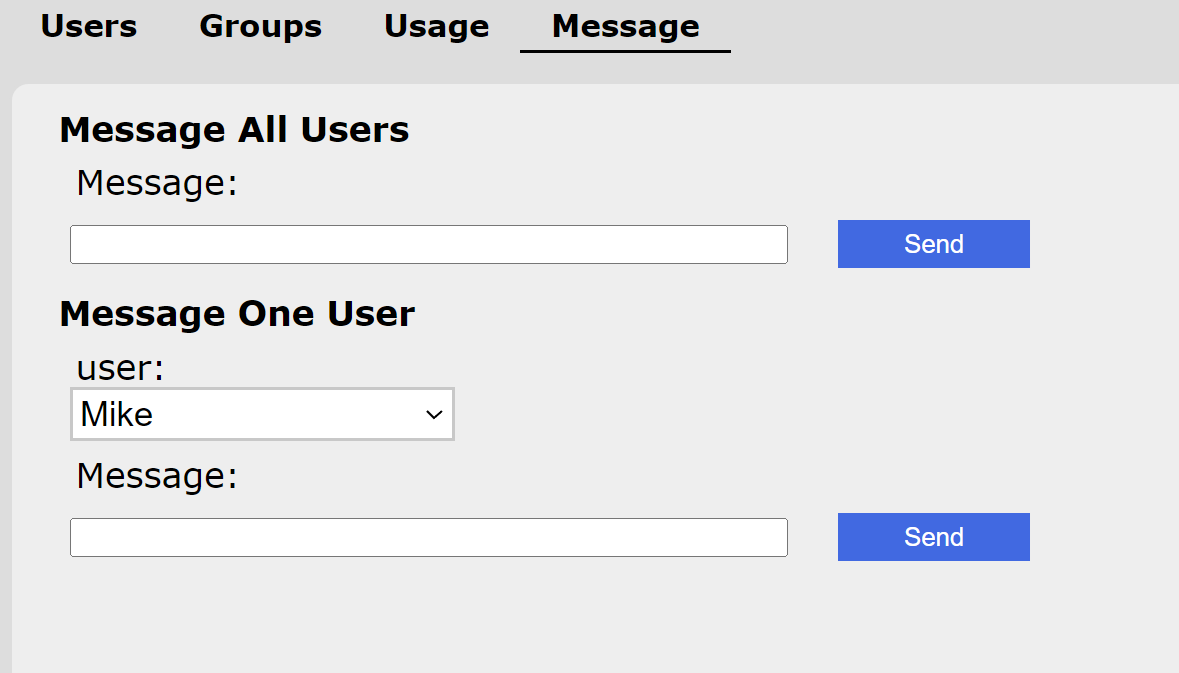Image resolution: width=1179 pixels, height=673 pixels.
Task: Click the underline beneath the Message tab
Action: pos(625,50)
